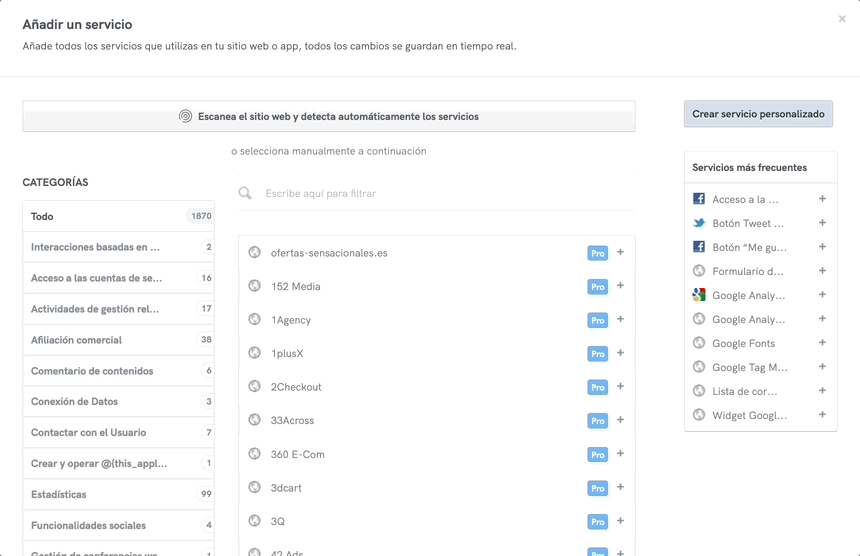Click the Twitter Botón Tweet icon

(x=699, y=223)
